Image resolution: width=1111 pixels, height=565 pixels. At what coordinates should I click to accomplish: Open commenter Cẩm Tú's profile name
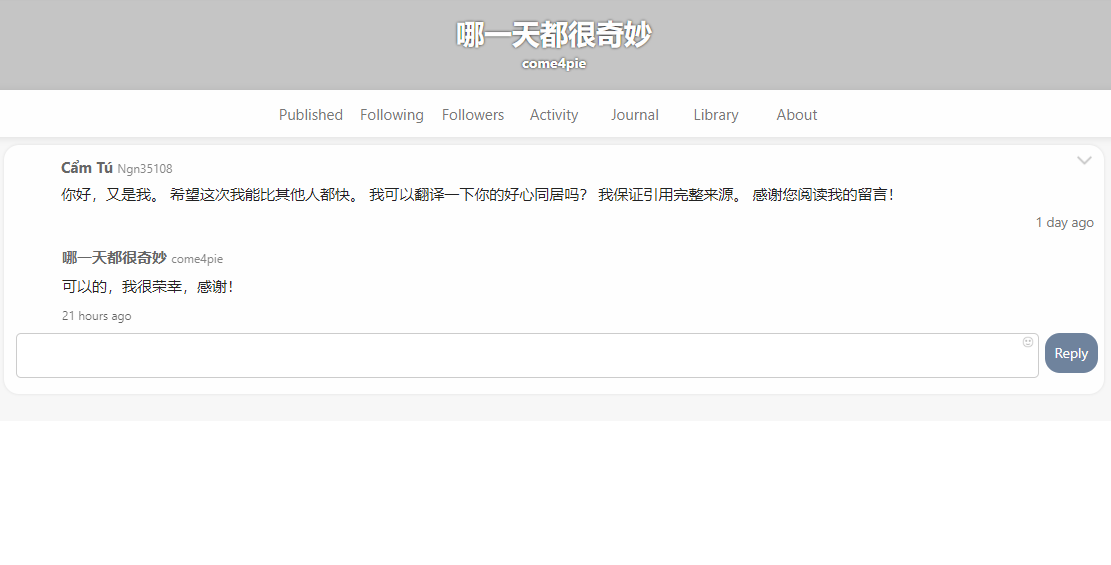tap(87, 168)
